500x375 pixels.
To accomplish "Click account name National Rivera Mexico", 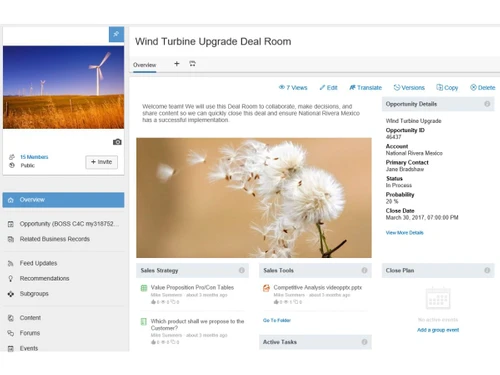I will point(414,153).
